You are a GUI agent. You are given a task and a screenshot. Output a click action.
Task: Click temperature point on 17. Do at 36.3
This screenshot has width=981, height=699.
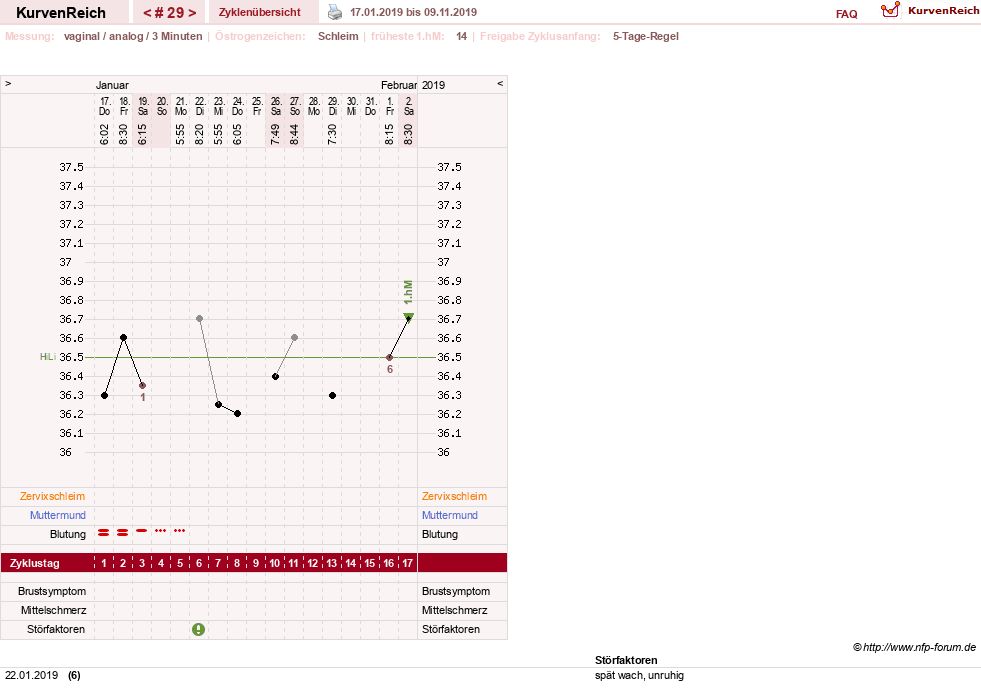tap(104, 395)
